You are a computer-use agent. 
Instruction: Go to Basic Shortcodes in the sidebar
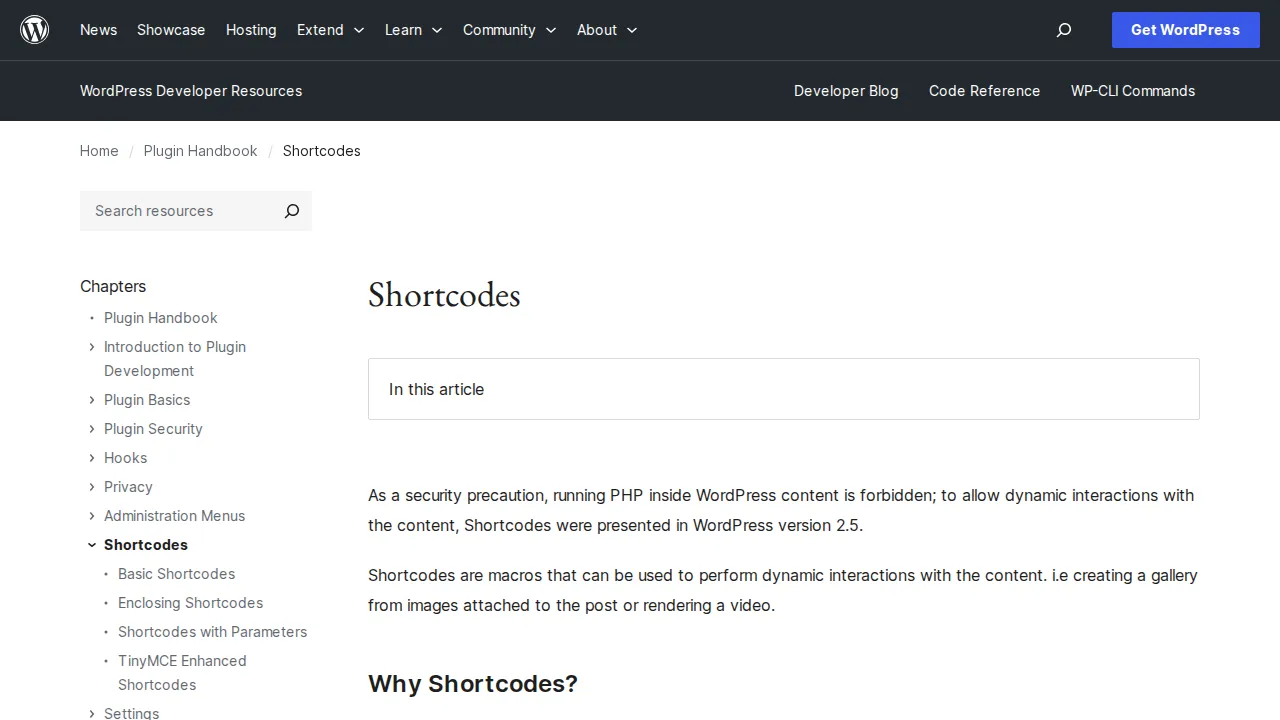point(176,574)
